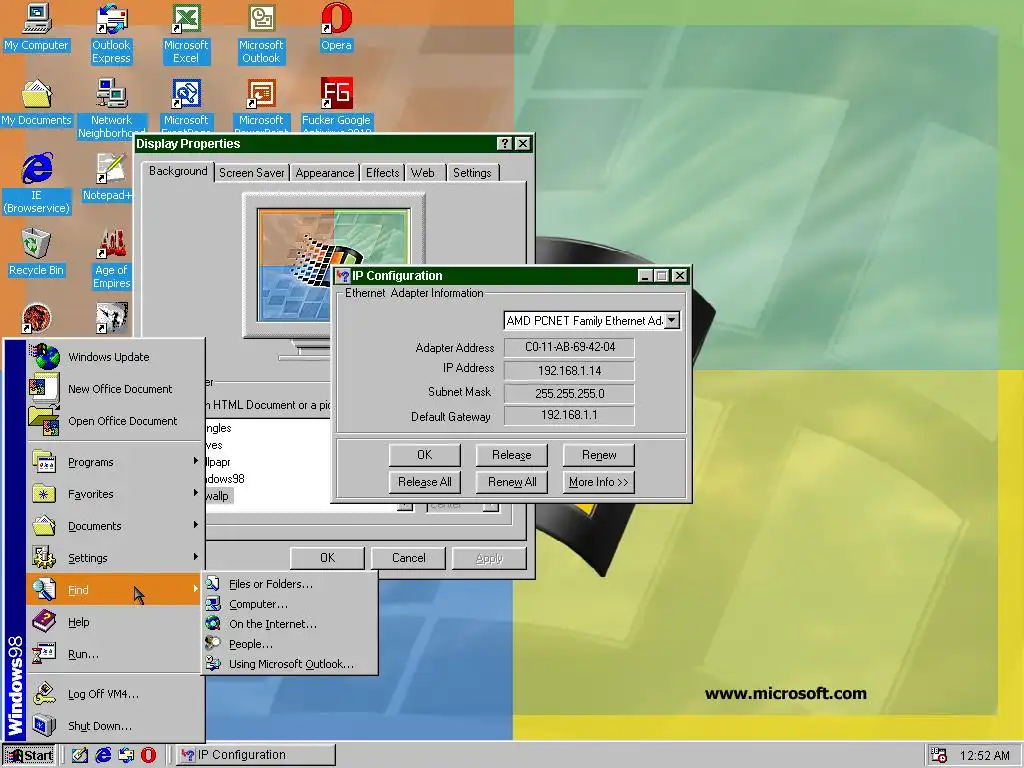This screenshot has width=1024, height=768.
Task: Launch Age of Empires desktop shortcut
Action: (111, 258)
